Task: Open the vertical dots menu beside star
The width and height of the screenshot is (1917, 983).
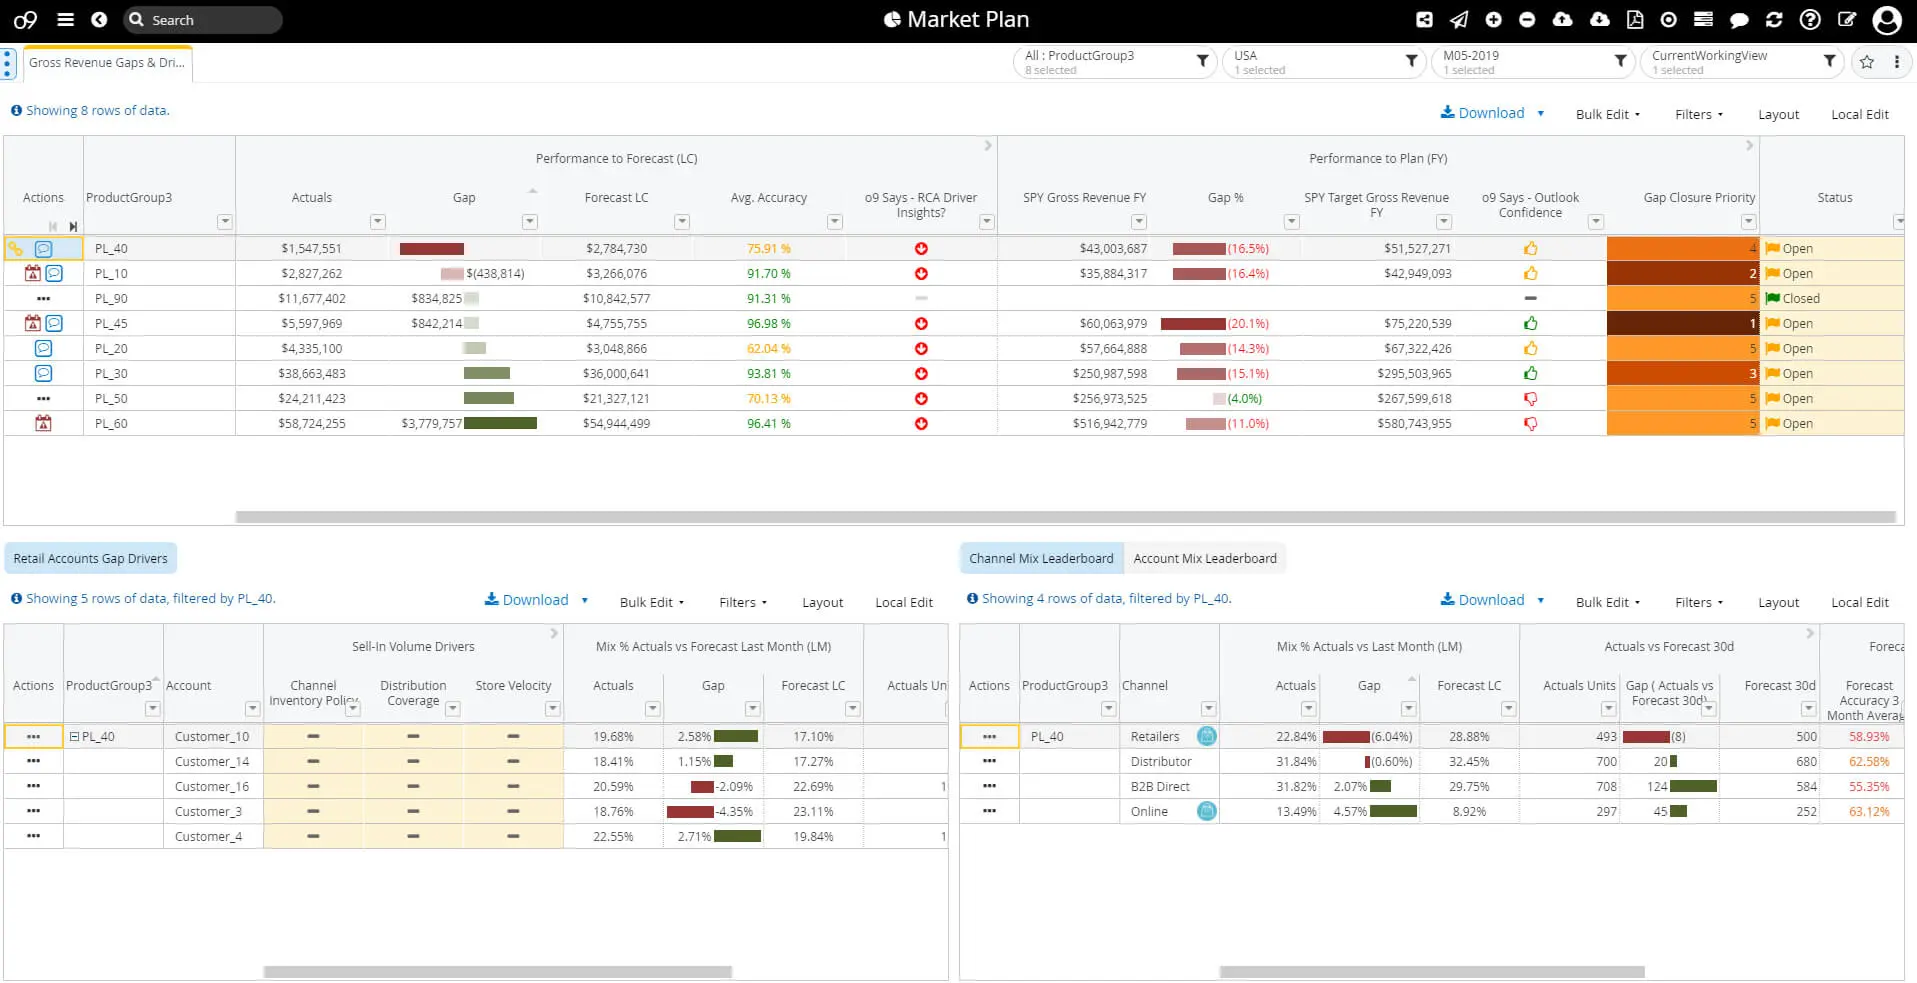Action: (1896, 62)
